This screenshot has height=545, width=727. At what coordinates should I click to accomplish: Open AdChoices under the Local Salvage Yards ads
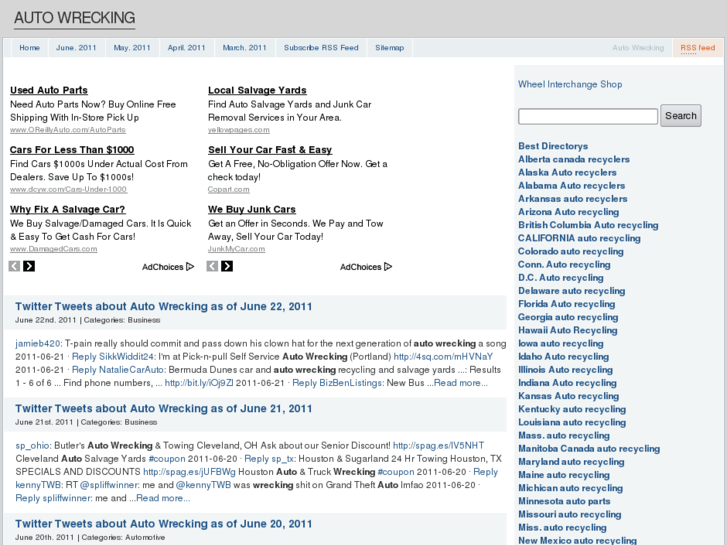pos(366,267)
